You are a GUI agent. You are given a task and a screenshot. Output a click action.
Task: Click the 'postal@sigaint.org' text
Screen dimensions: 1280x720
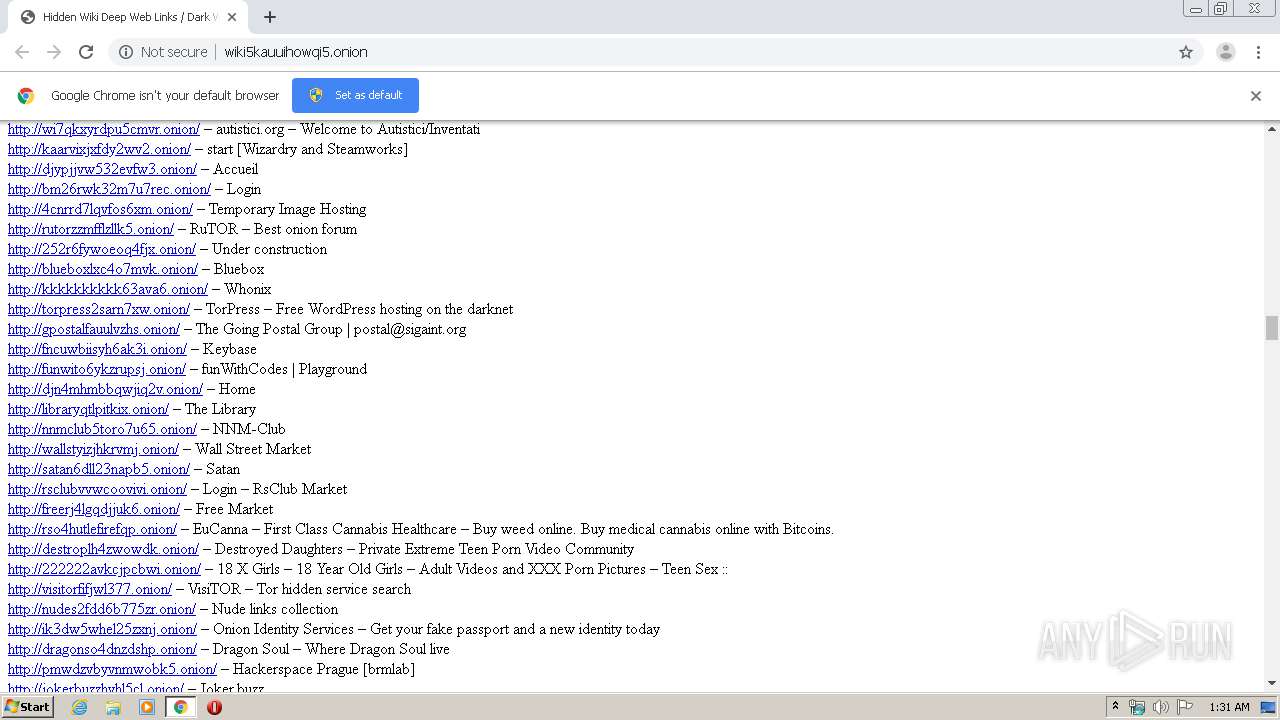click(x=410, y=329)
